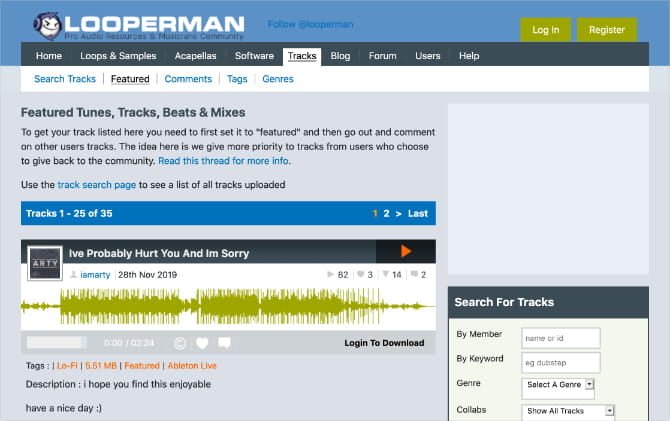Open the ARTY track artwork thumbnail
Image resolution: width=670 pixels, height=421 pixels.
(x=45, y=263)
